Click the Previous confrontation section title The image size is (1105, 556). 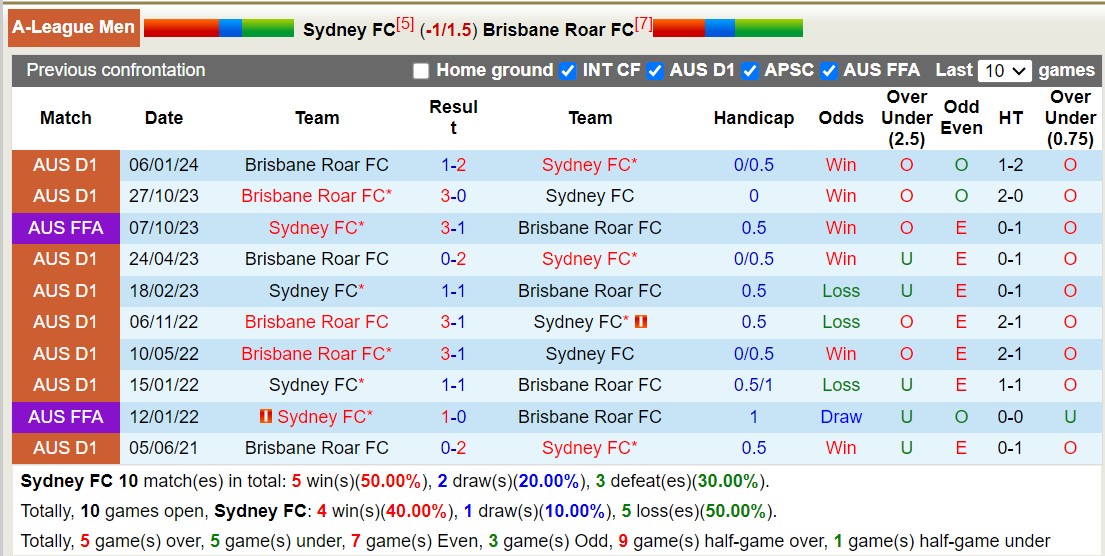click(116, 70)
